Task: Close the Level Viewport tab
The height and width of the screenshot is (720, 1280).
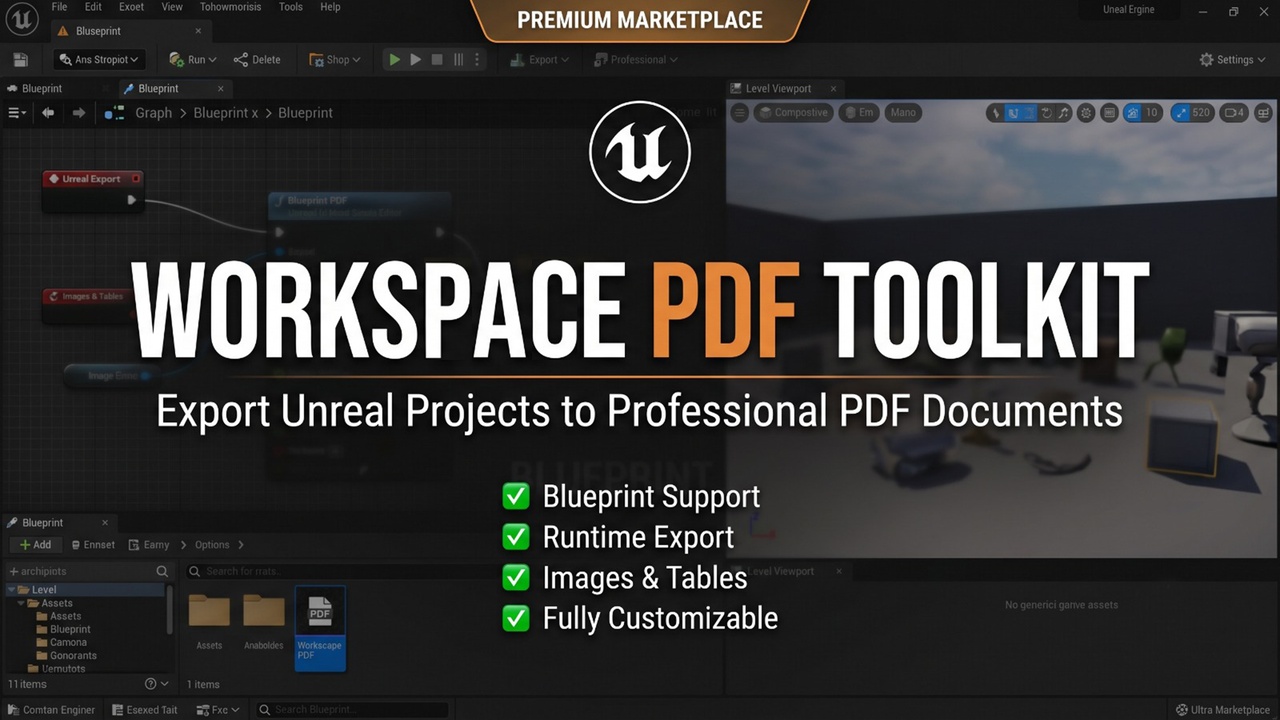Action: coord(833,89)
